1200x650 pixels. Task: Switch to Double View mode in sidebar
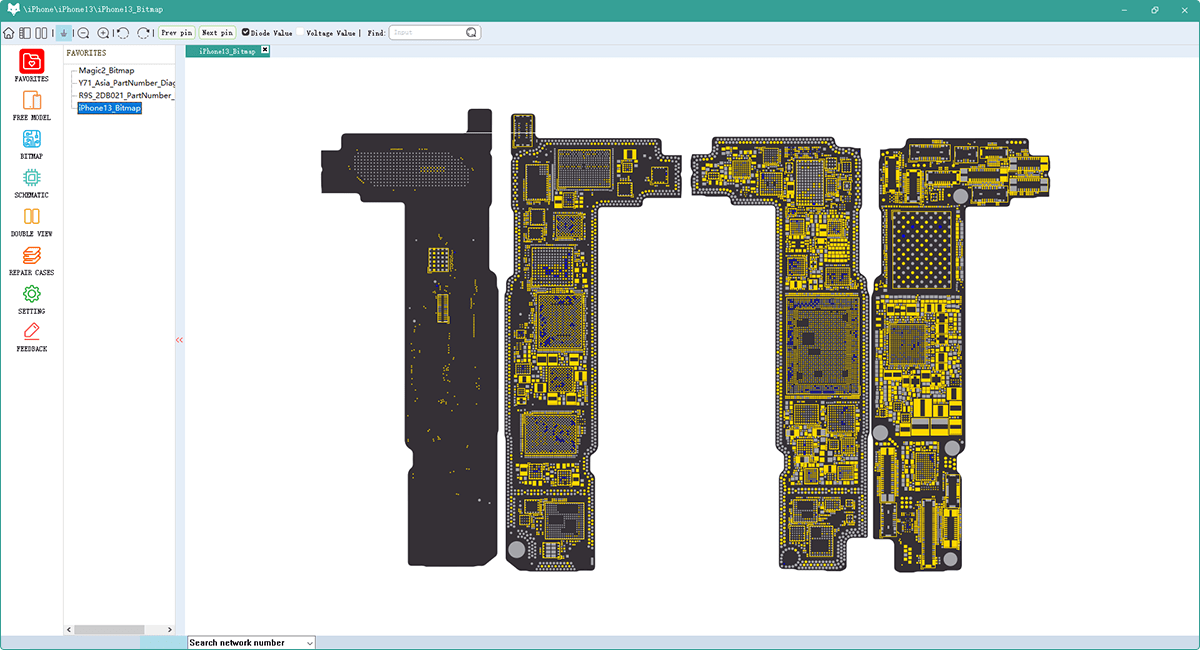pyautogui.click(x=31, y=217)
